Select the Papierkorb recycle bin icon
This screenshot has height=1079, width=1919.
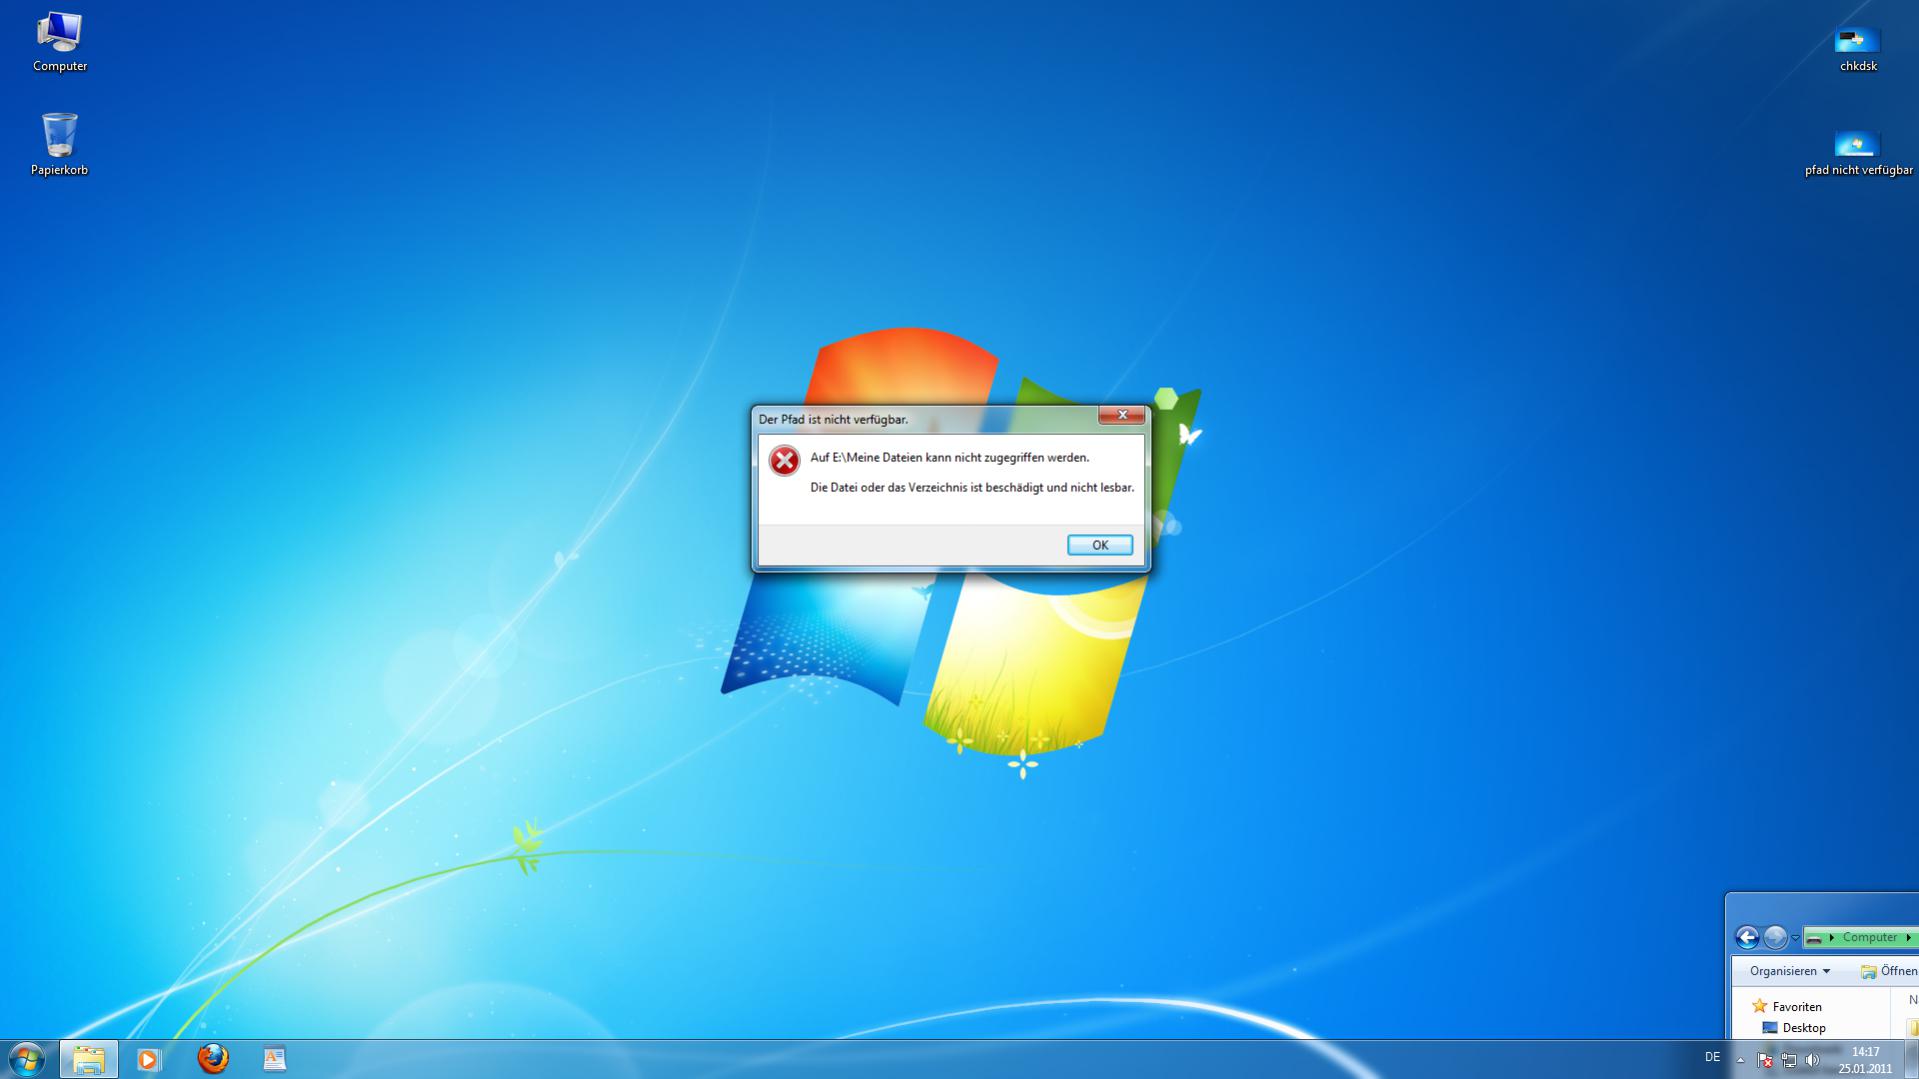(59, 144)
